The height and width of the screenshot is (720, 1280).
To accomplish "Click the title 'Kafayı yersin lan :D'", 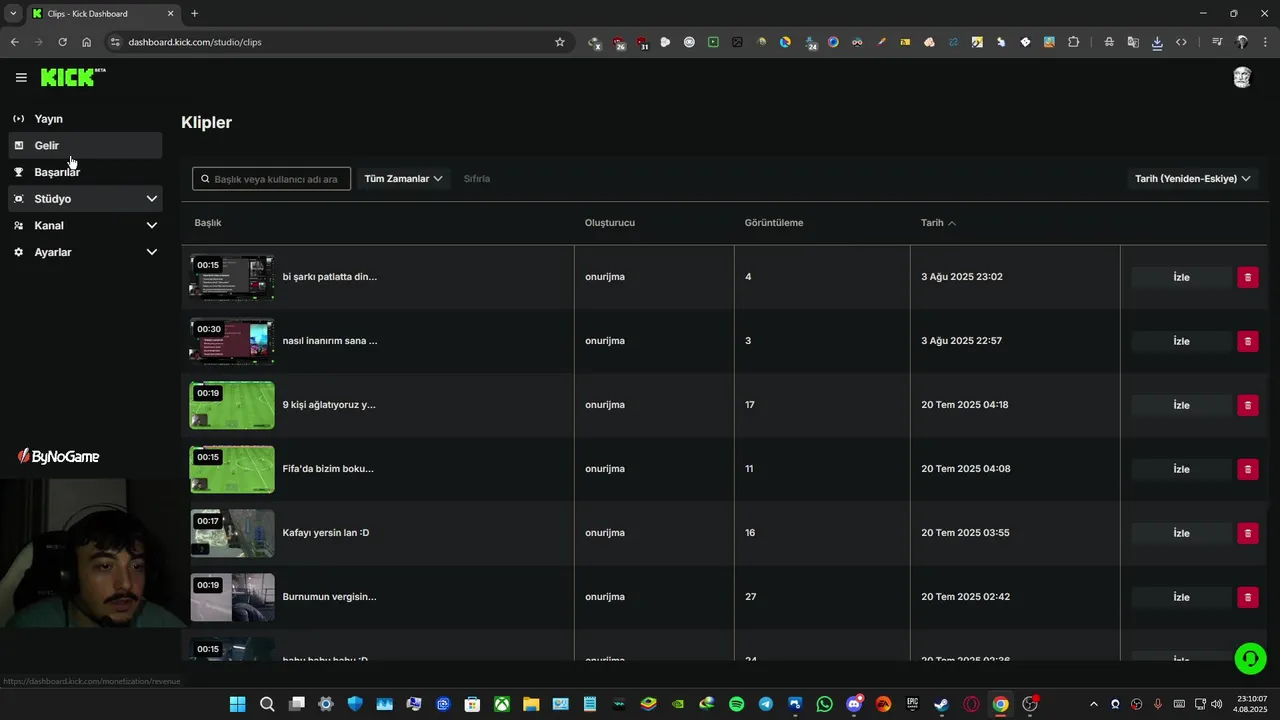I will (326, 533).
